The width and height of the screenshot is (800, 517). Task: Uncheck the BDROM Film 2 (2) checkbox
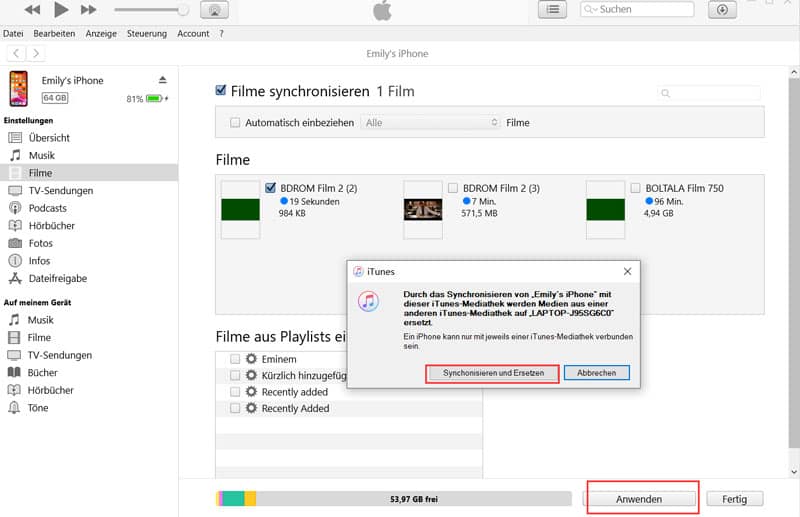270,188
